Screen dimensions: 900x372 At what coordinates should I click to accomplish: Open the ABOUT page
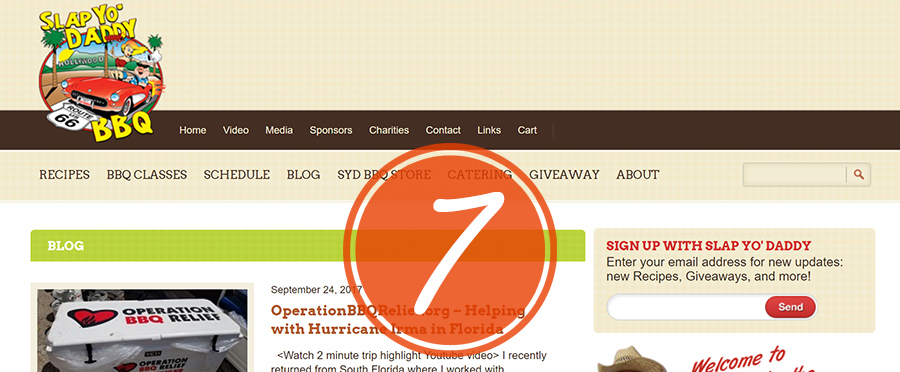(638, 175)
